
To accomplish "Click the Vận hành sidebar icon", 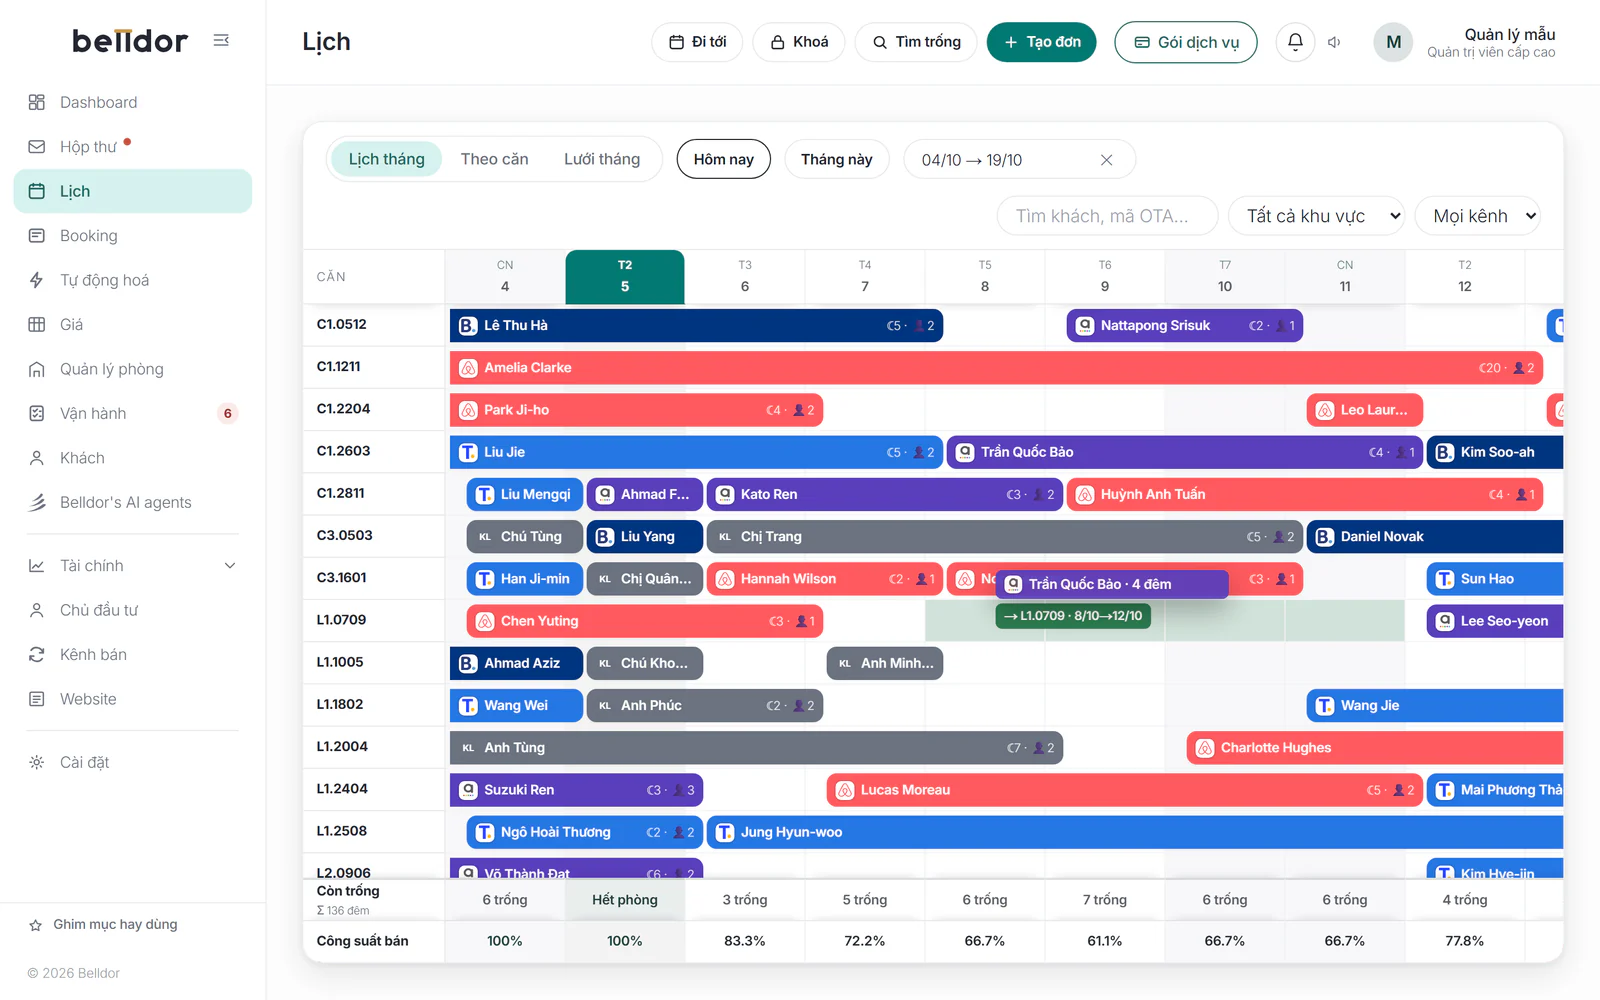I will click(x=37, y=413).
